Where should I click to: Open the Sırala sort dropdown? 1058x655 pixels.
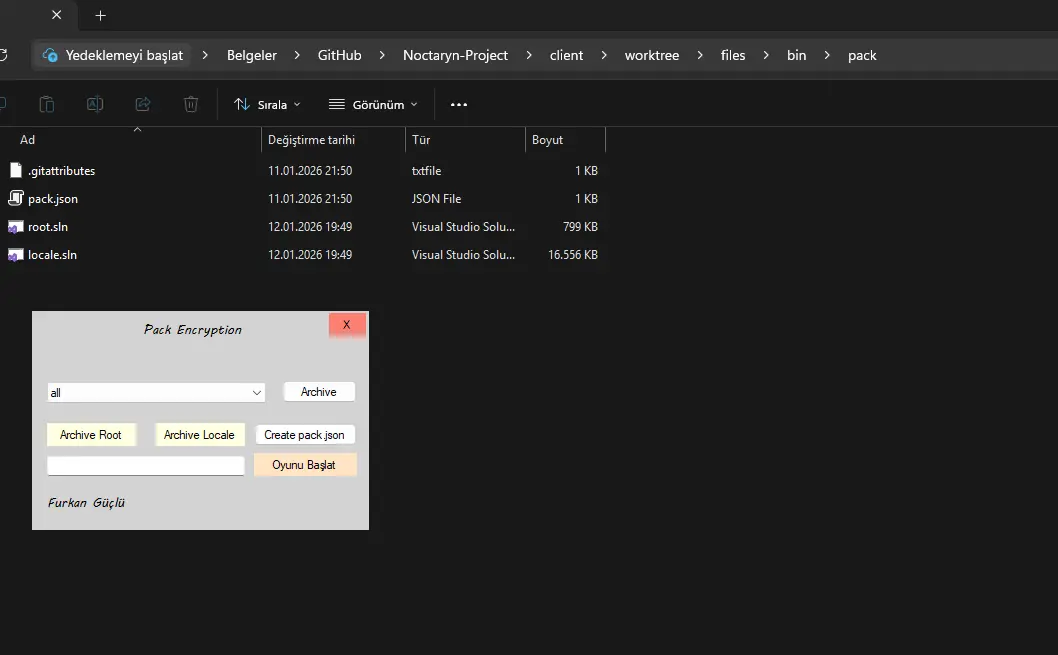[267, 104]
